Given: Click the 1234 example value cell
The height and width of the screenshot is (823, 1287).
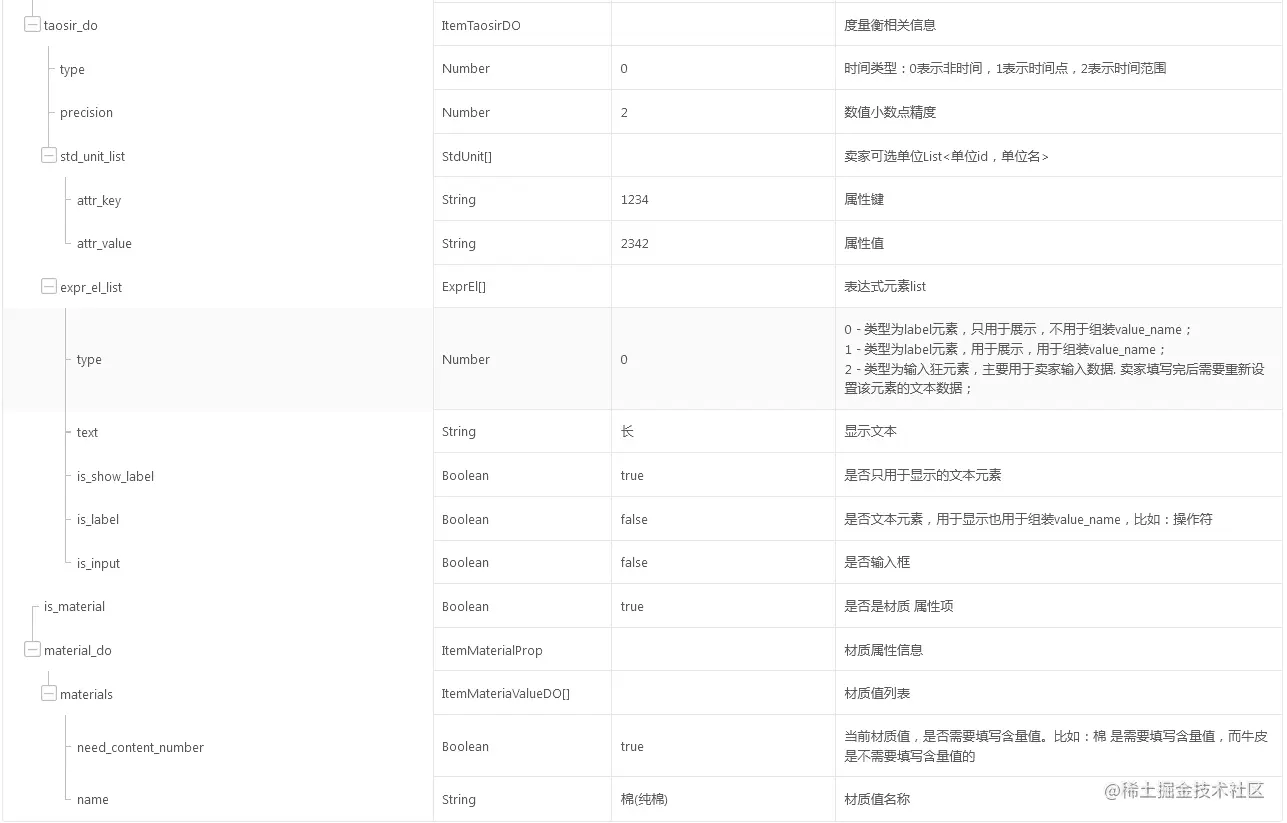Looking at the screenshot, I should (x=632, y=200).
